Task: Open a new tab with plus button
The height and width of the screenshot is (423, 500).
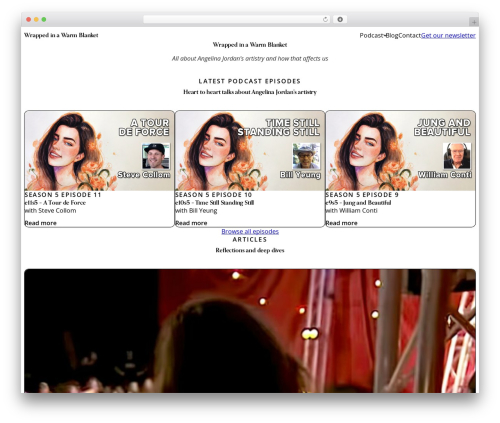Action: (x=474, y=22)
